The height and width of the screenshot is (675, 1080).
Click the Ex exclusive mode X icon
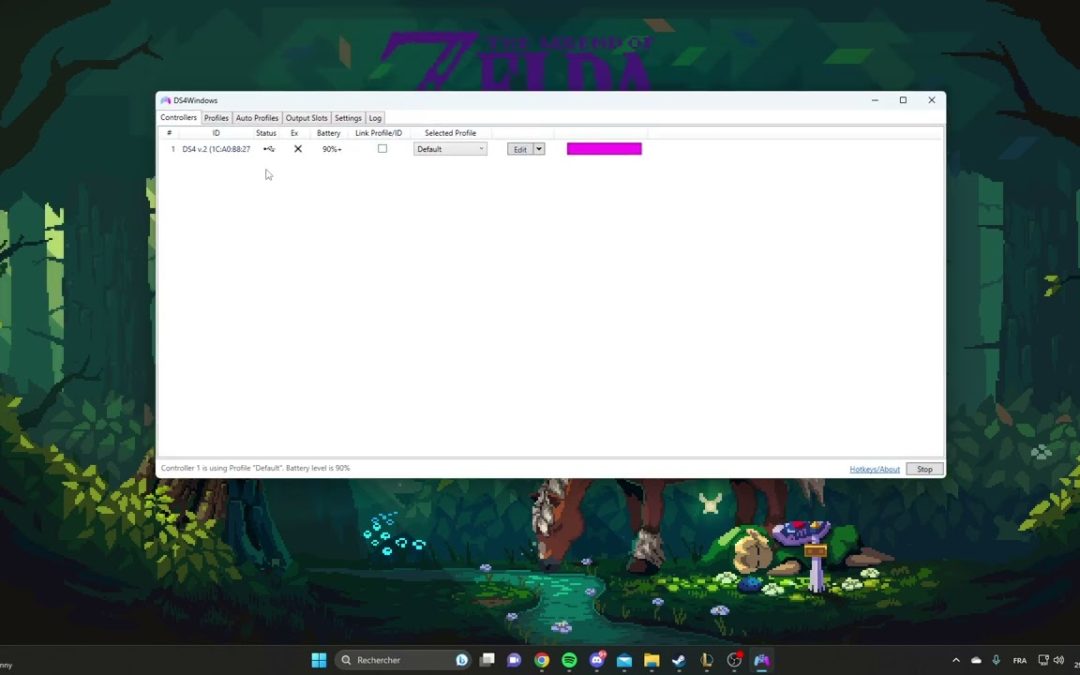coord(298,149)
